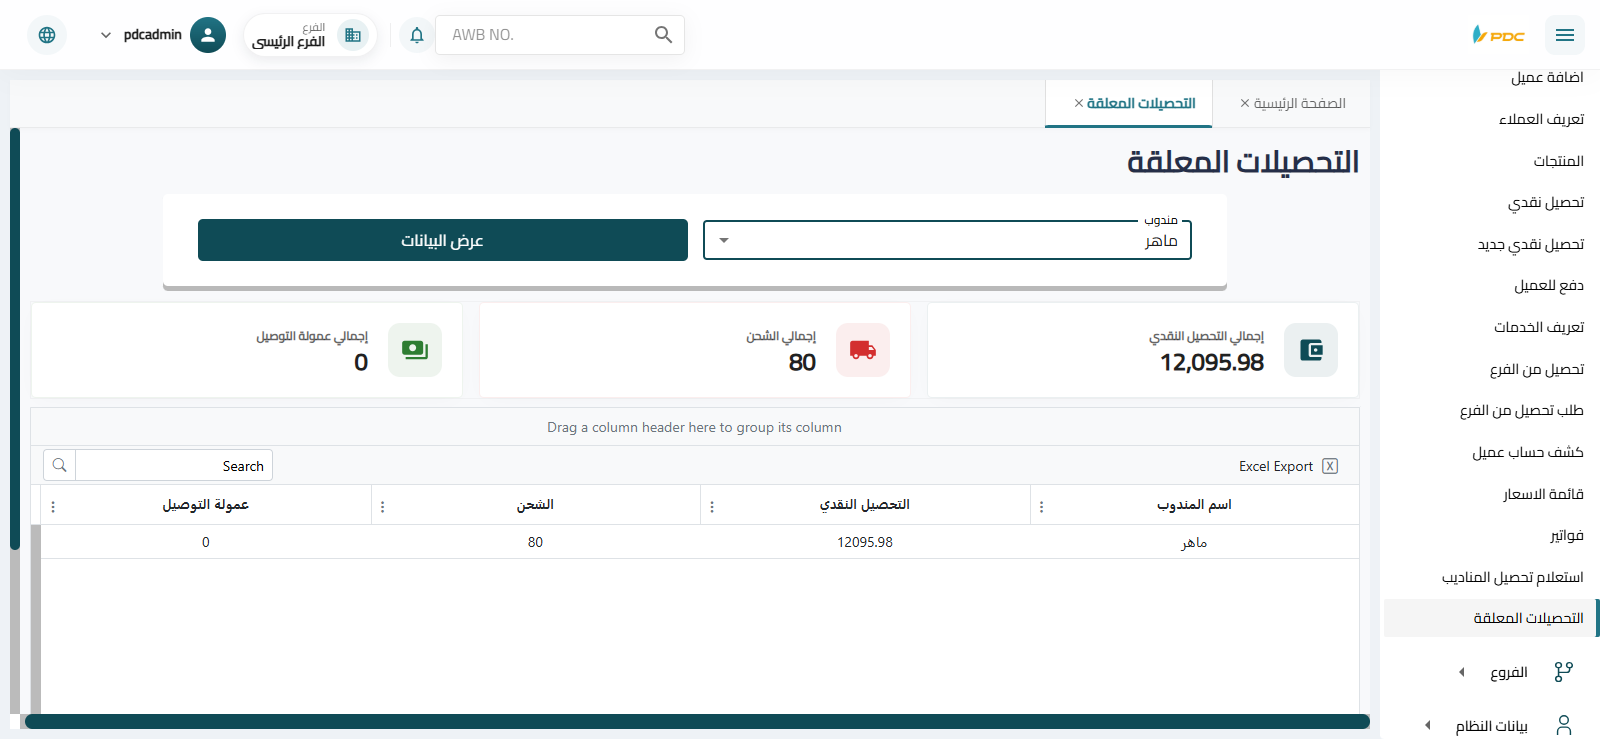Viewport: 1600px width, 739px height.
Task: Close the الصفحة الرئيسية tab
Action: click(x=1245, y=103)
